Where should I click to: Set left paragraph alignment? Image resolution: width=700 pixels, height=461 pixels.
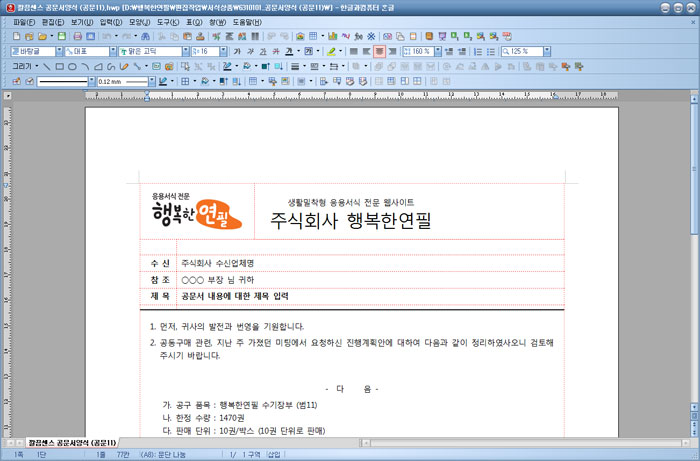367,51
